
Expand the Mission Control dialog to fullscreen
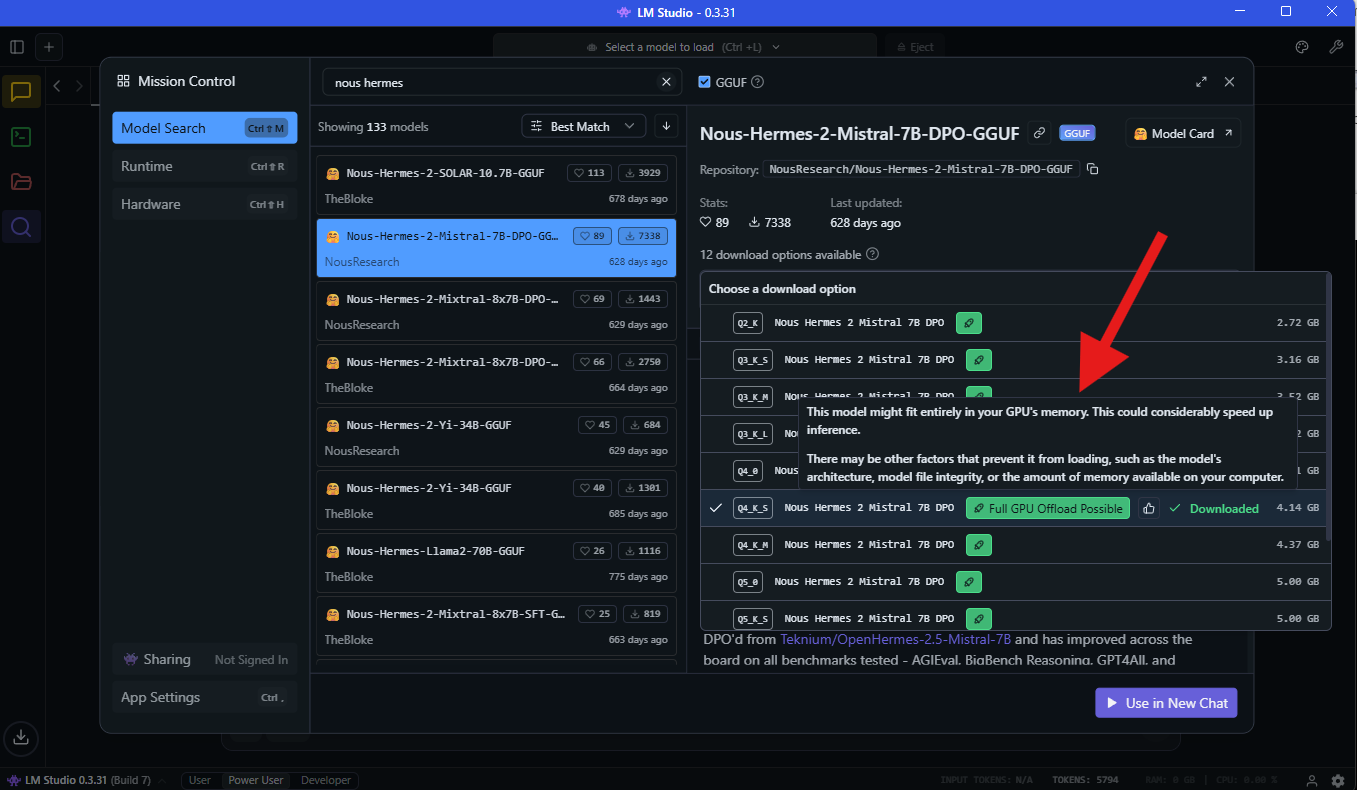point(1201,82)
